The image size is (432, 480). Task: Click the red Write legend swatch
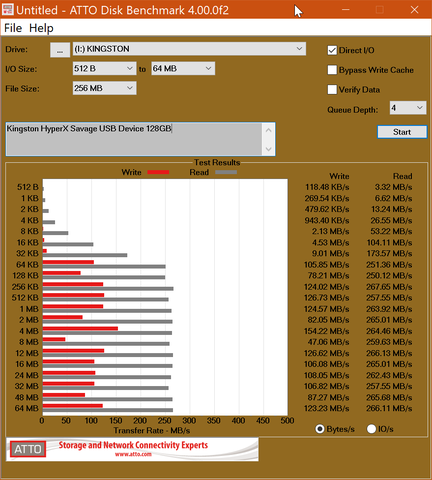click(x=158, y=172)
